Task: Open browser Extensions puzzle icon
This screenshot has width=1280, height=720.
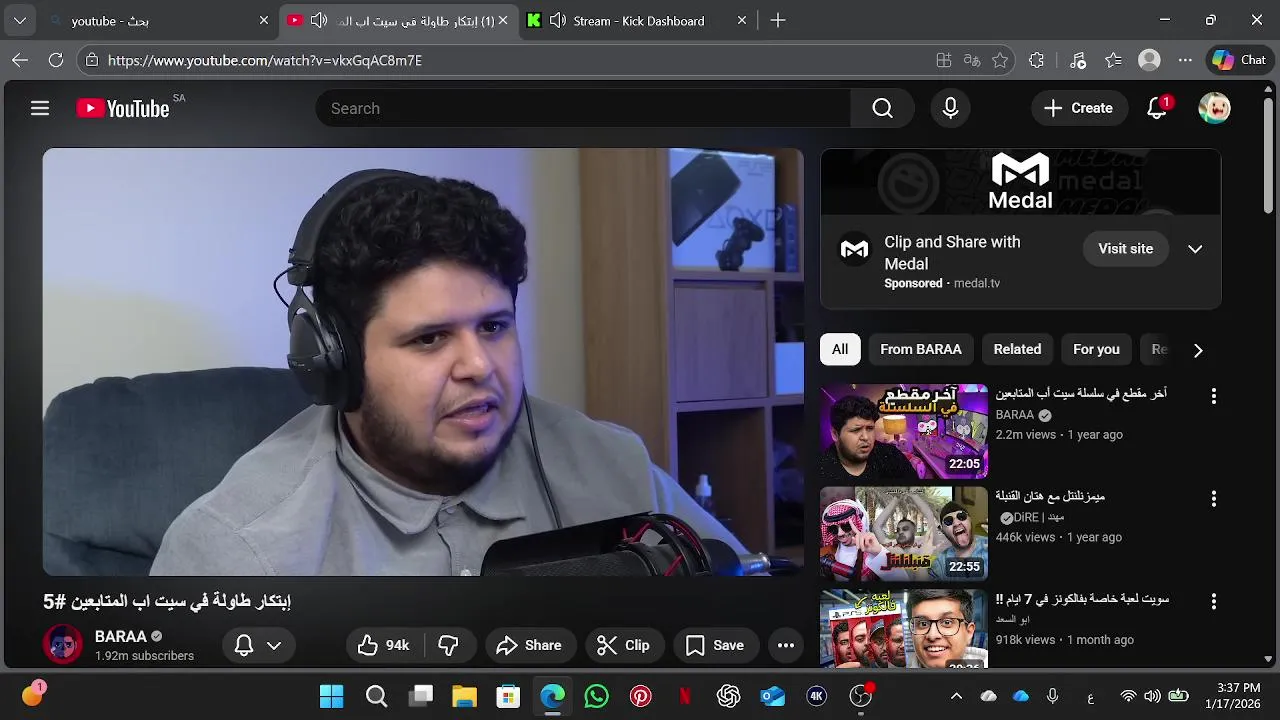Action: point(1036,60)
